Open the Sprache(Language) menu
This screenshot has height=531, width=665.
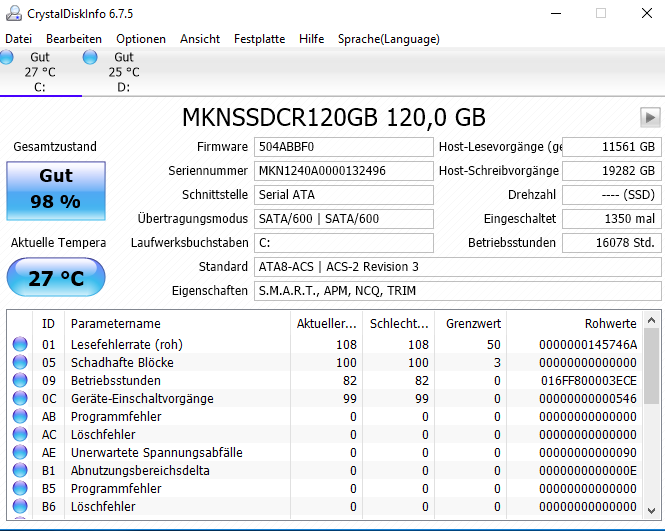click(x=388, y=39)
